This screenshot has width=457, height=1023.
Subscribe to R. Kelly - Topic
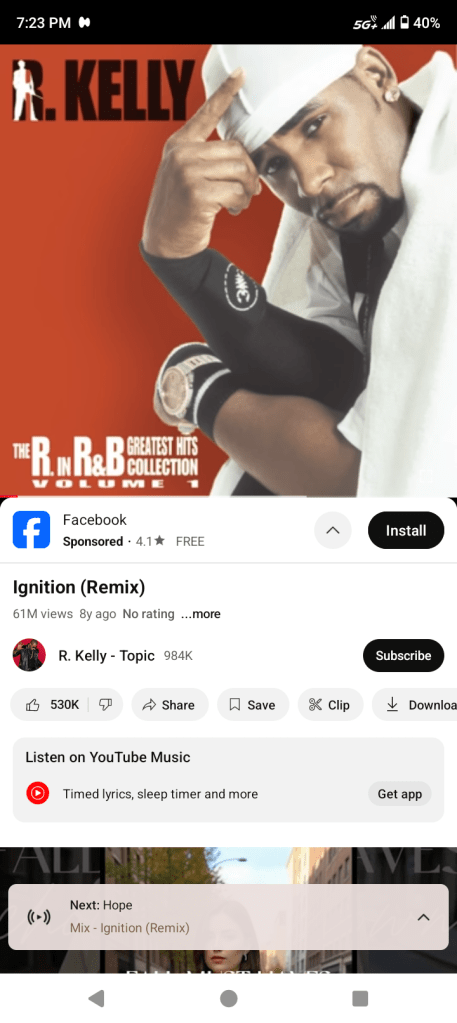coord(403,656)
